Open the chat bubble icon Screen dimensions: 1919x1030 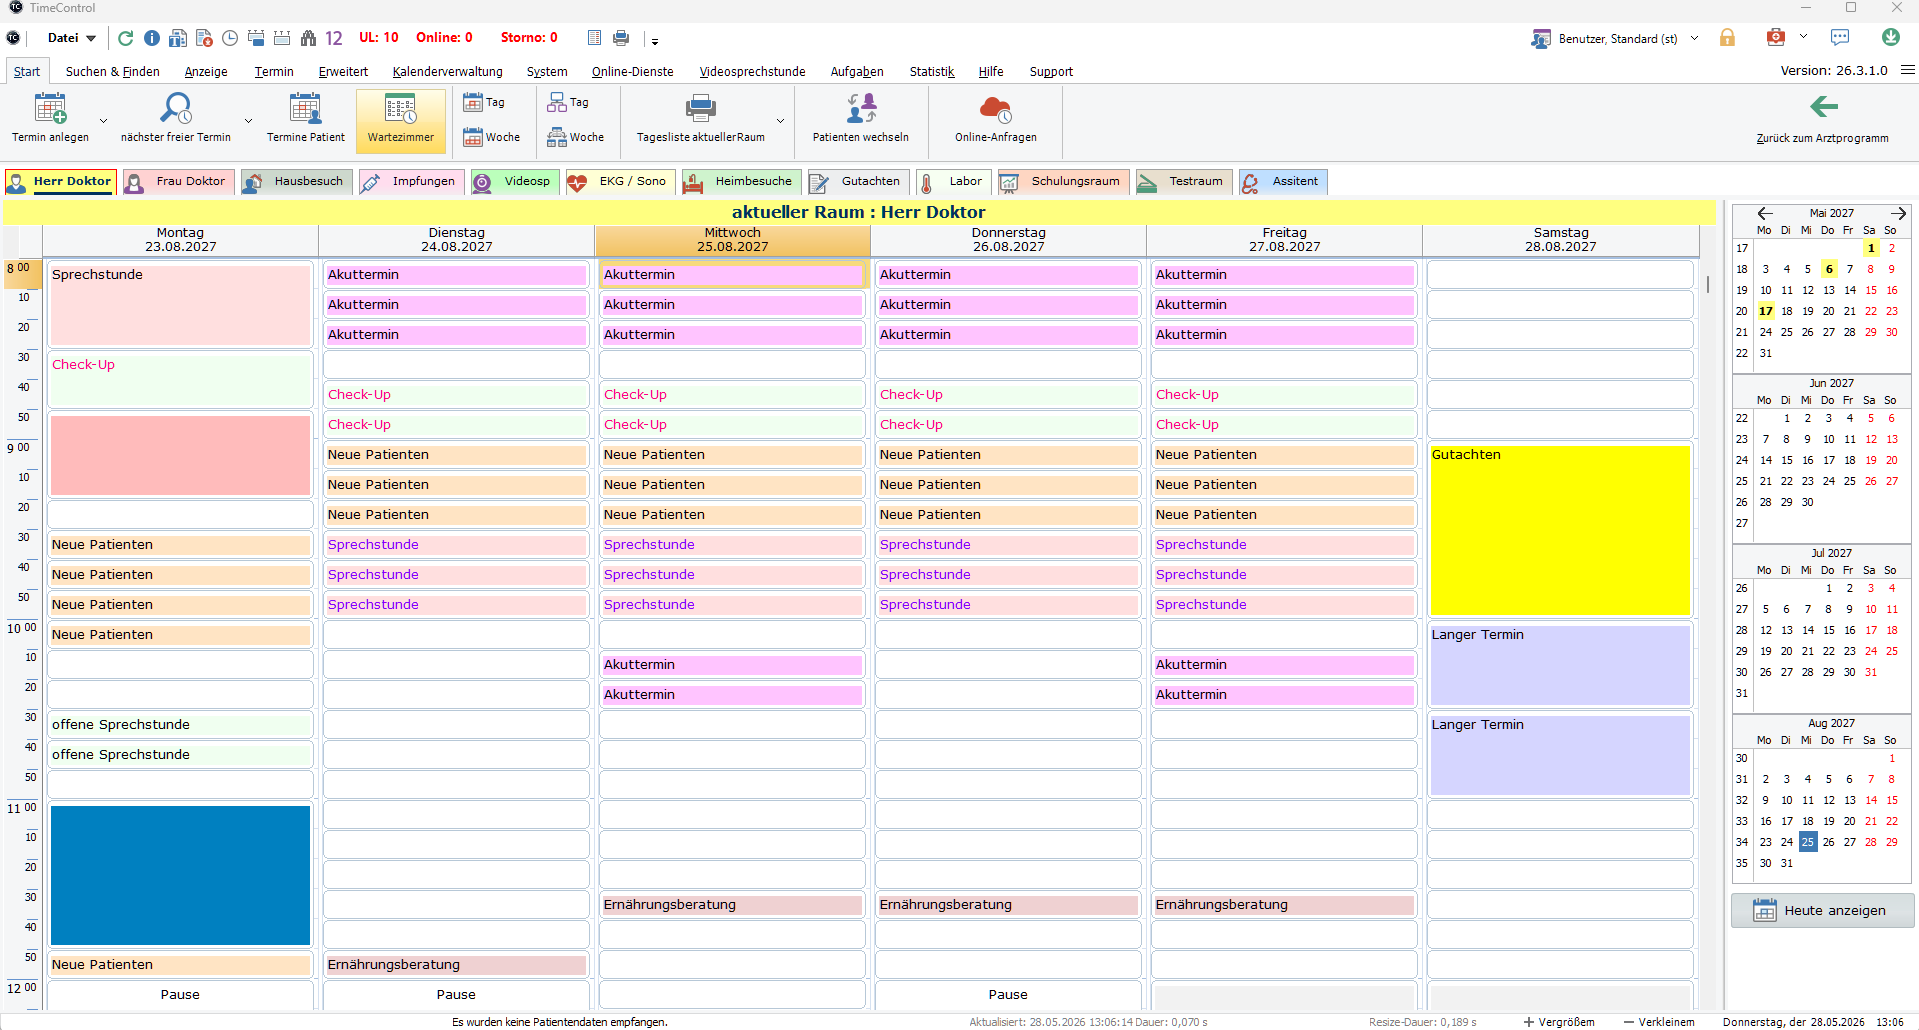coord(1840,38)
